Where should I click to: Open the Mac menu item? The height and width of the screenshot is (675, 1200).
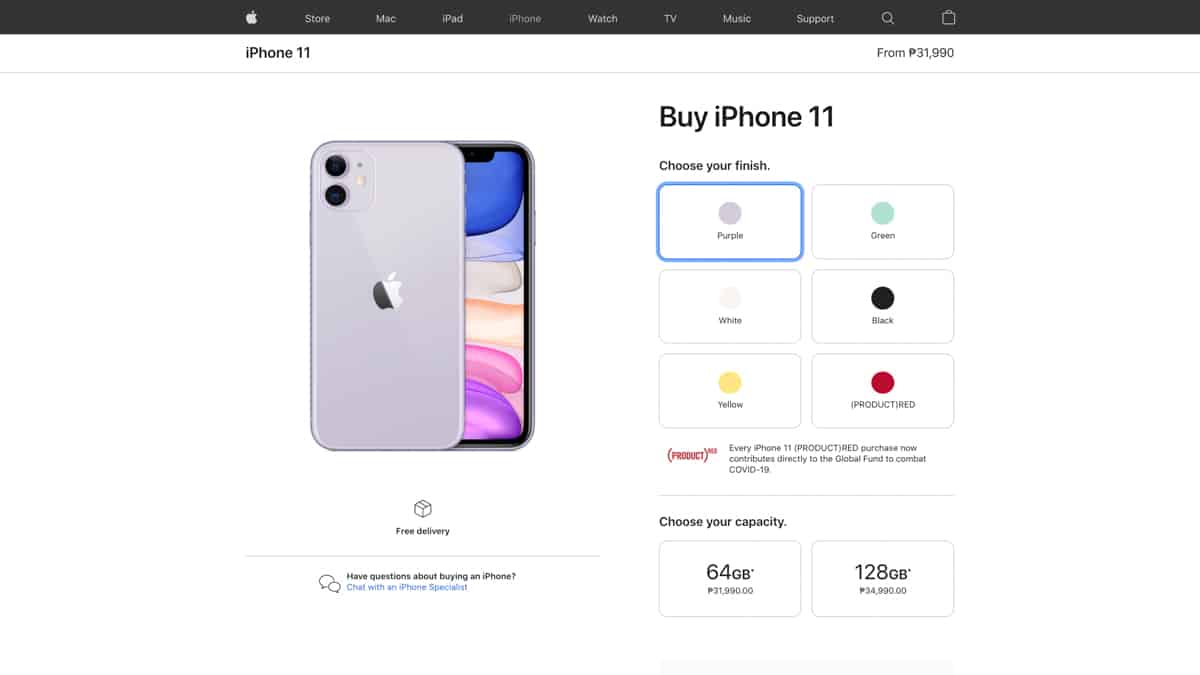click(x=386, y=18)
